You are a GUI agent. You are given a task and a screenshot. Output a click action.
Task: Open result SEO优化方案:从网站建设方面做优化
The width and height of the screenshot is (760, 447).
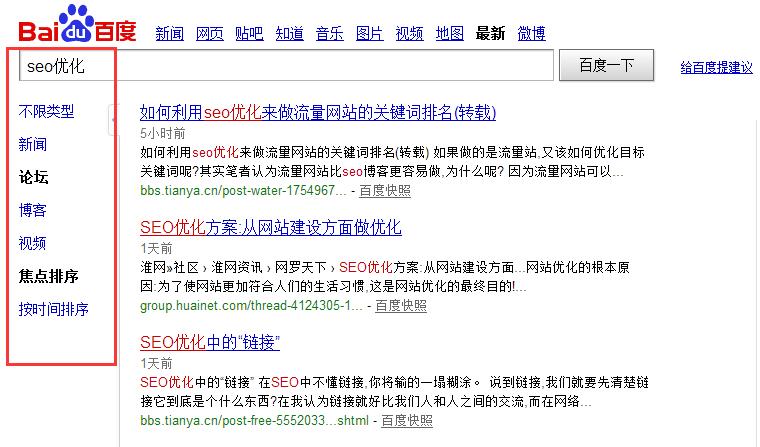pos(271,227)
